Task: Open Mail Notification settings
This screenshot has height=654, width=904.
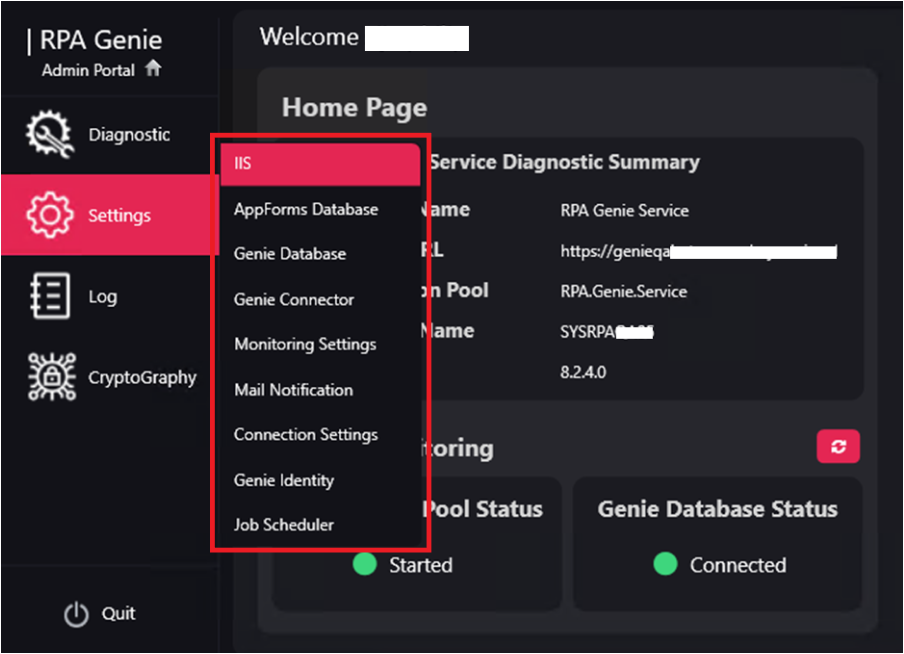Action: coord(293,389)
